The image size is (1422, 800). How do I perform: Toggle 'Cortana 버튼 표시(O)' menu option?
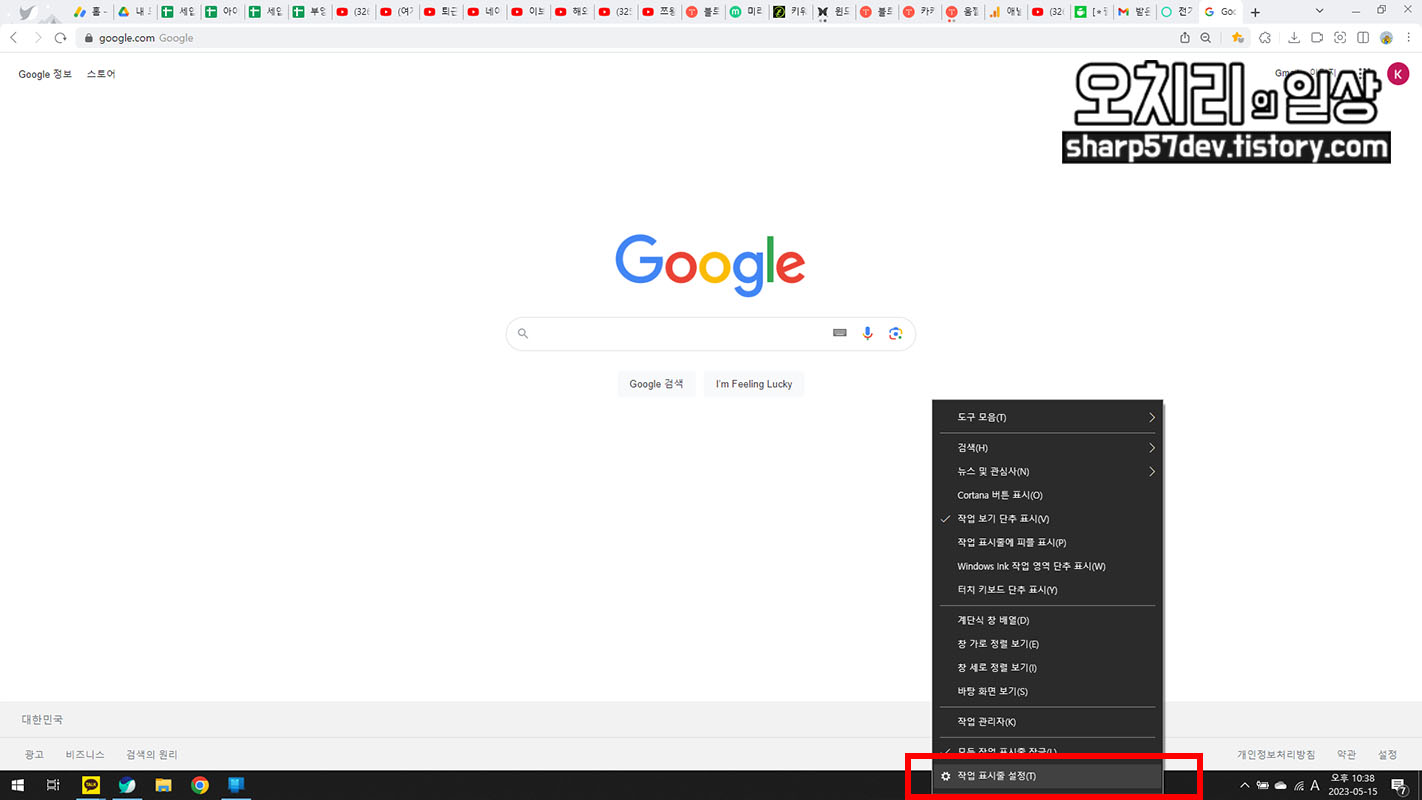[x=1047, y=495]
